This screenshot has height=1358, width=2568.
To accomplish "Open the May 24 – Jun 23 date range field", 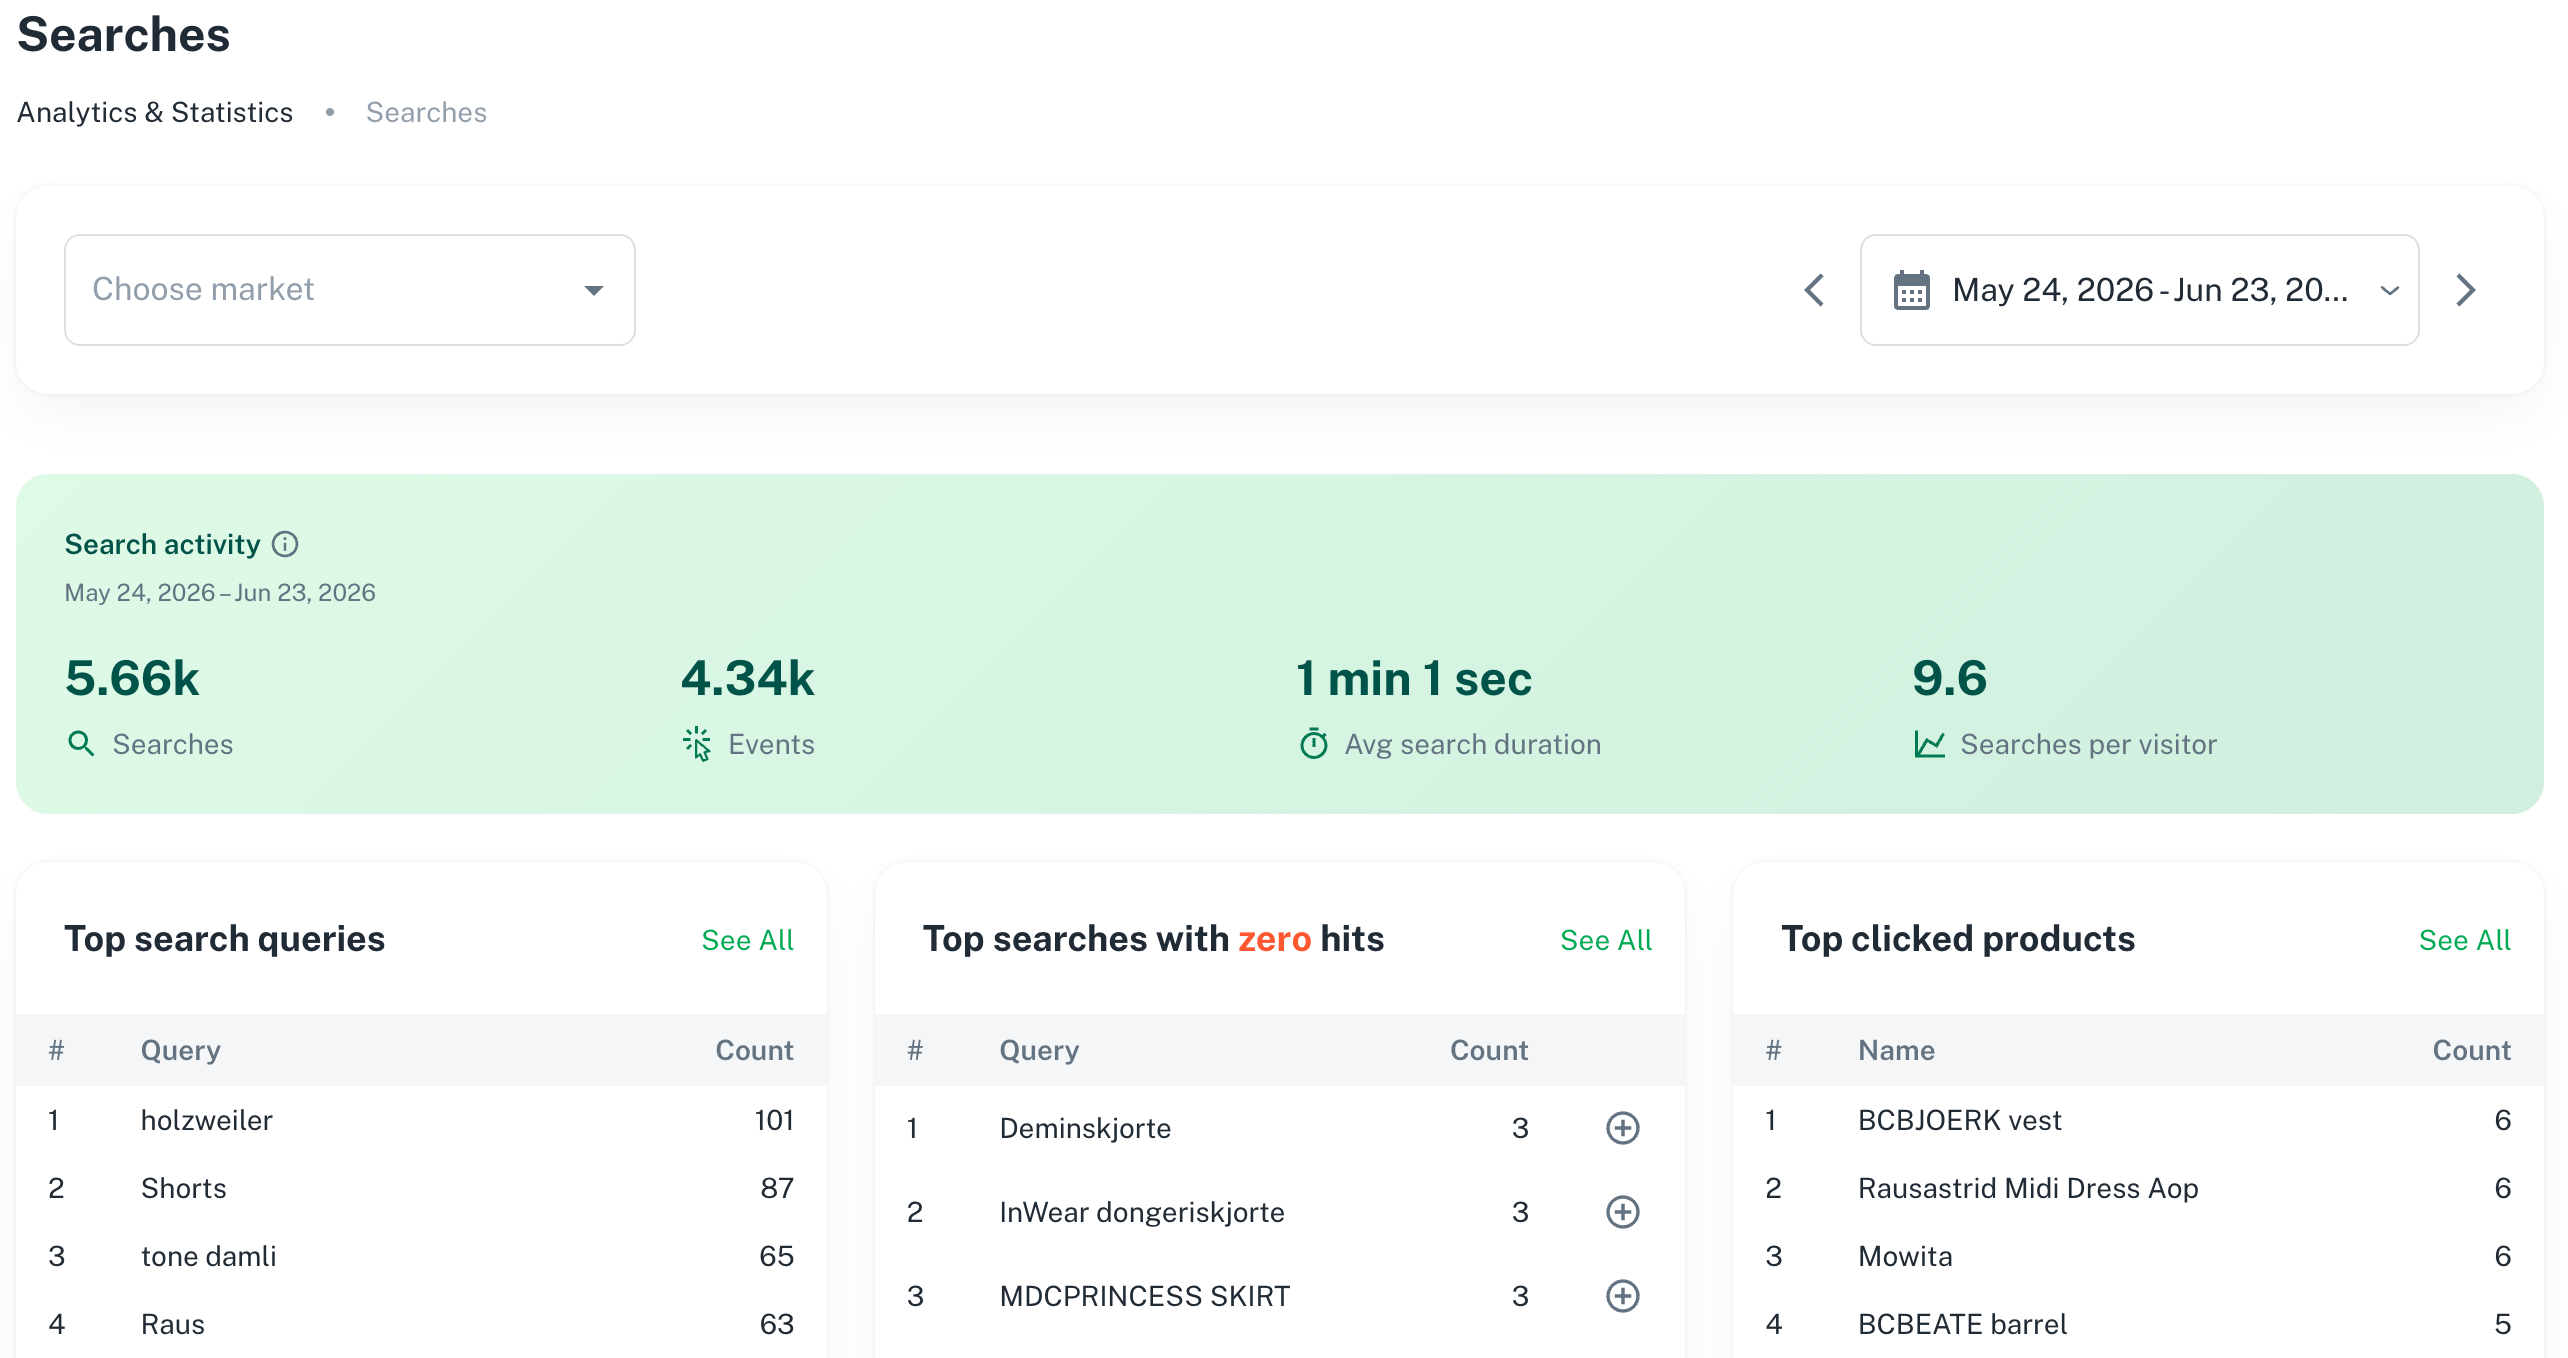I will click(2139, 290).
